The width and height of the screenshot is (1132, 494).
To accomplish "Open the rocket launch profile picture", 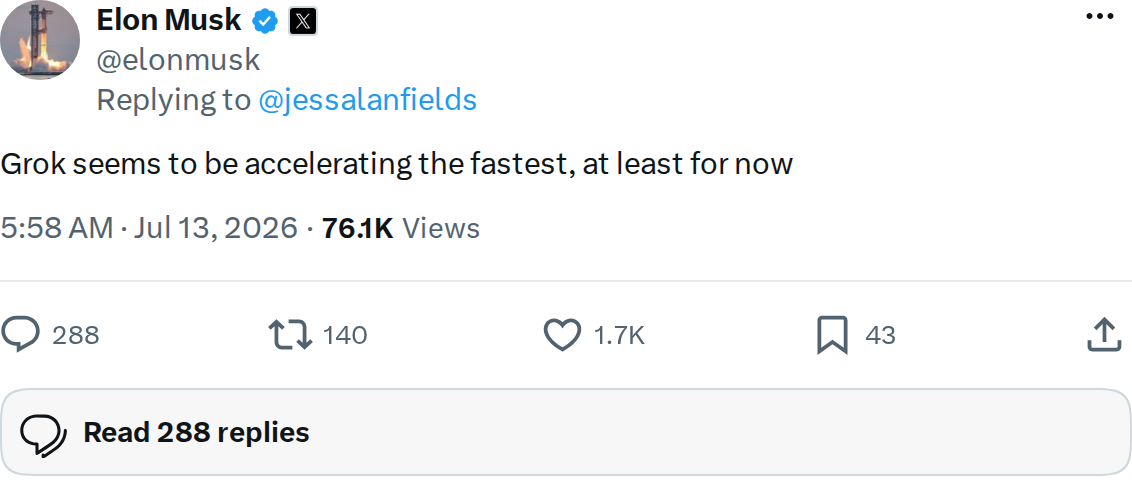I will click(x=40, y=40).
